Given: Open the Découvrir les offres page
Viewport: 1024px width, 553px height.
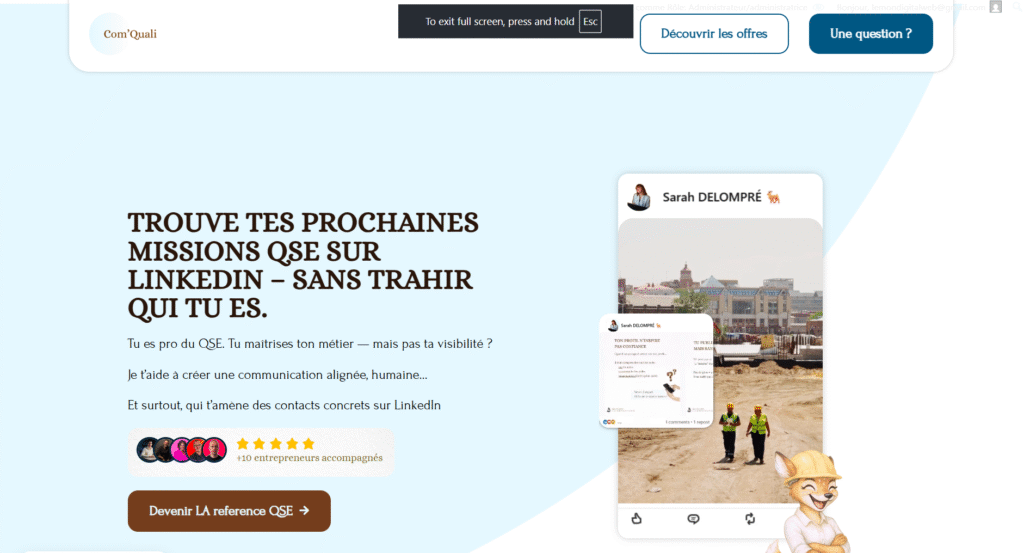Looking at the screenshot, I should 713,34.
